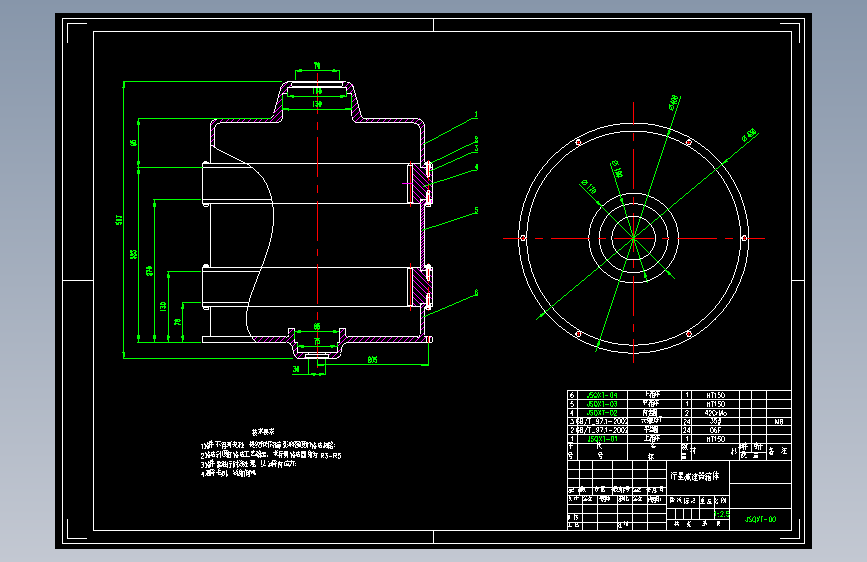Select the 34 dimension at bottom
This screenshot has height=562, width=867.
click(x=296, y=369)
